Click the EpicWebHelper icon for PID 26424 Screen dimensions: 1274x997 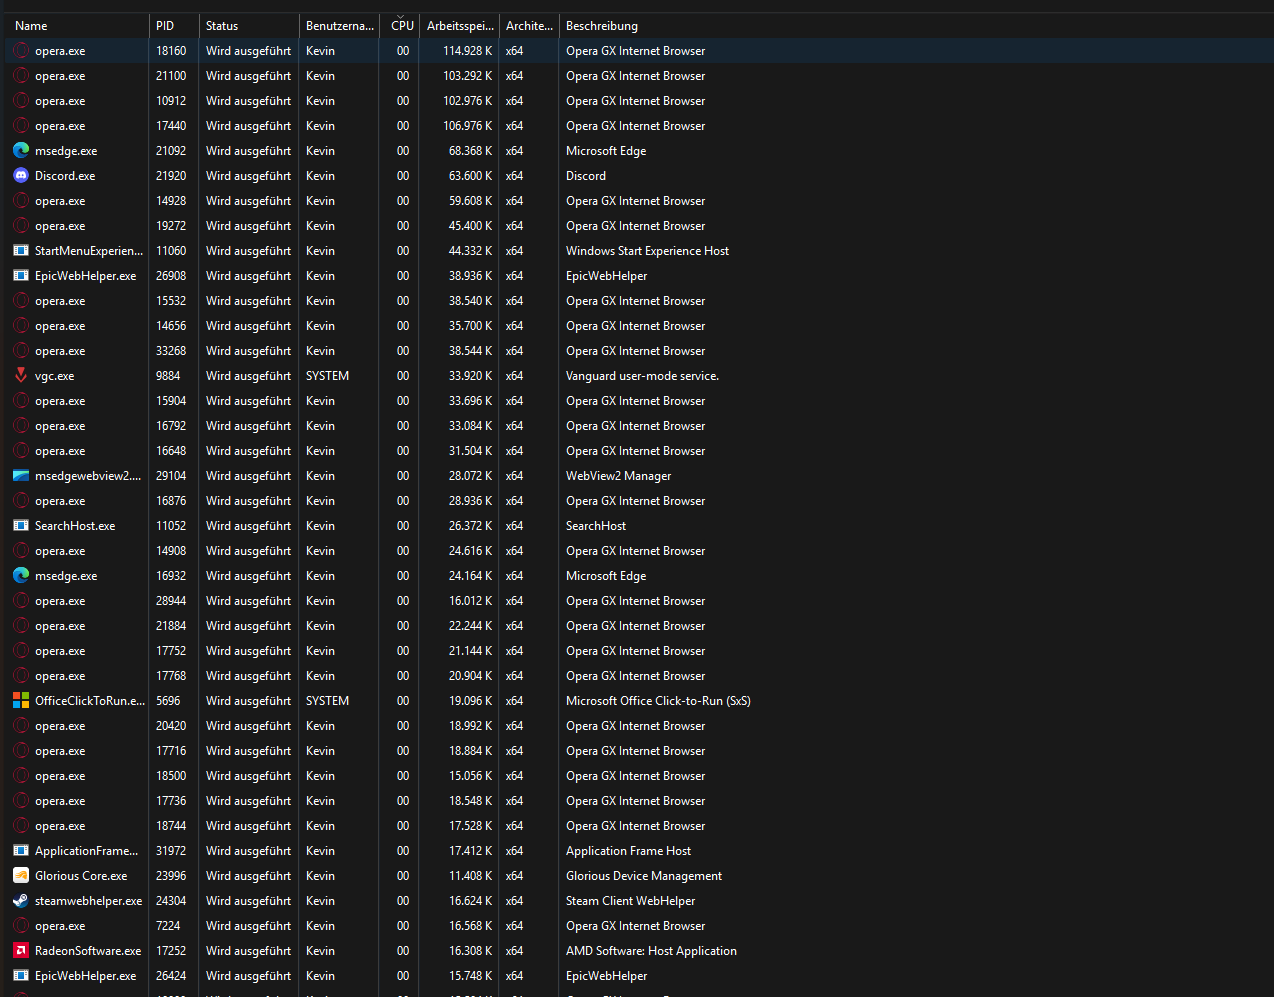point(21,976)
